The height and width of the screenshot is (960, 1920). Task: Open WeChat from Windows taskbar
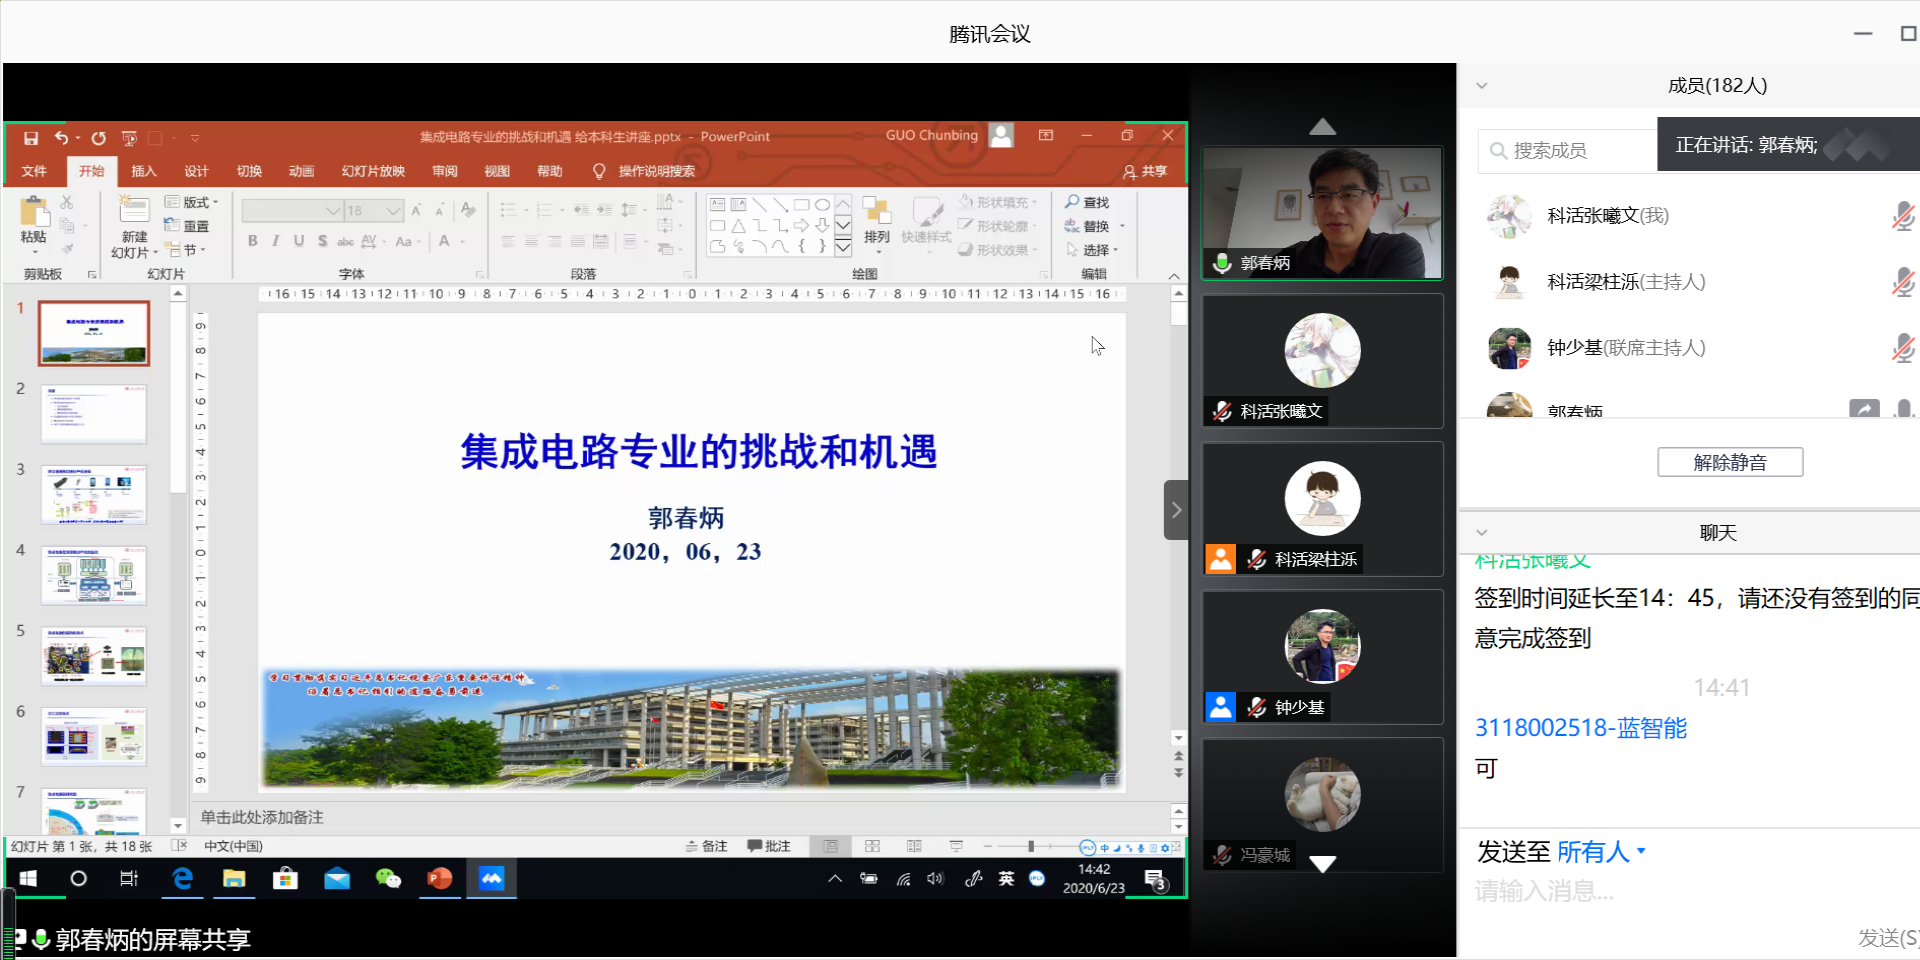[x=388, y=879]
